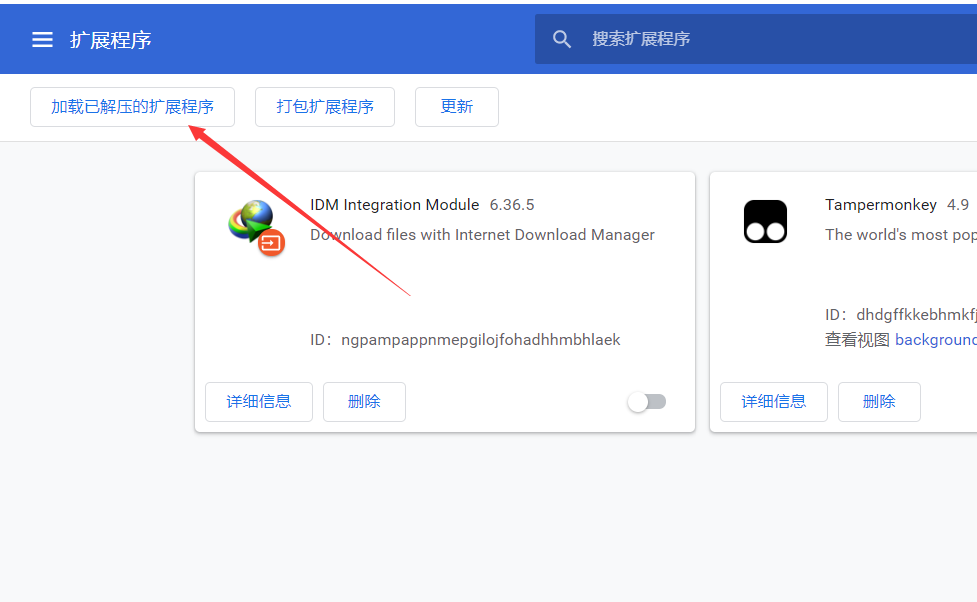Click the Tampermonkey extension icon
Viewport: 977px width, 602px height.
click(765, 221)
